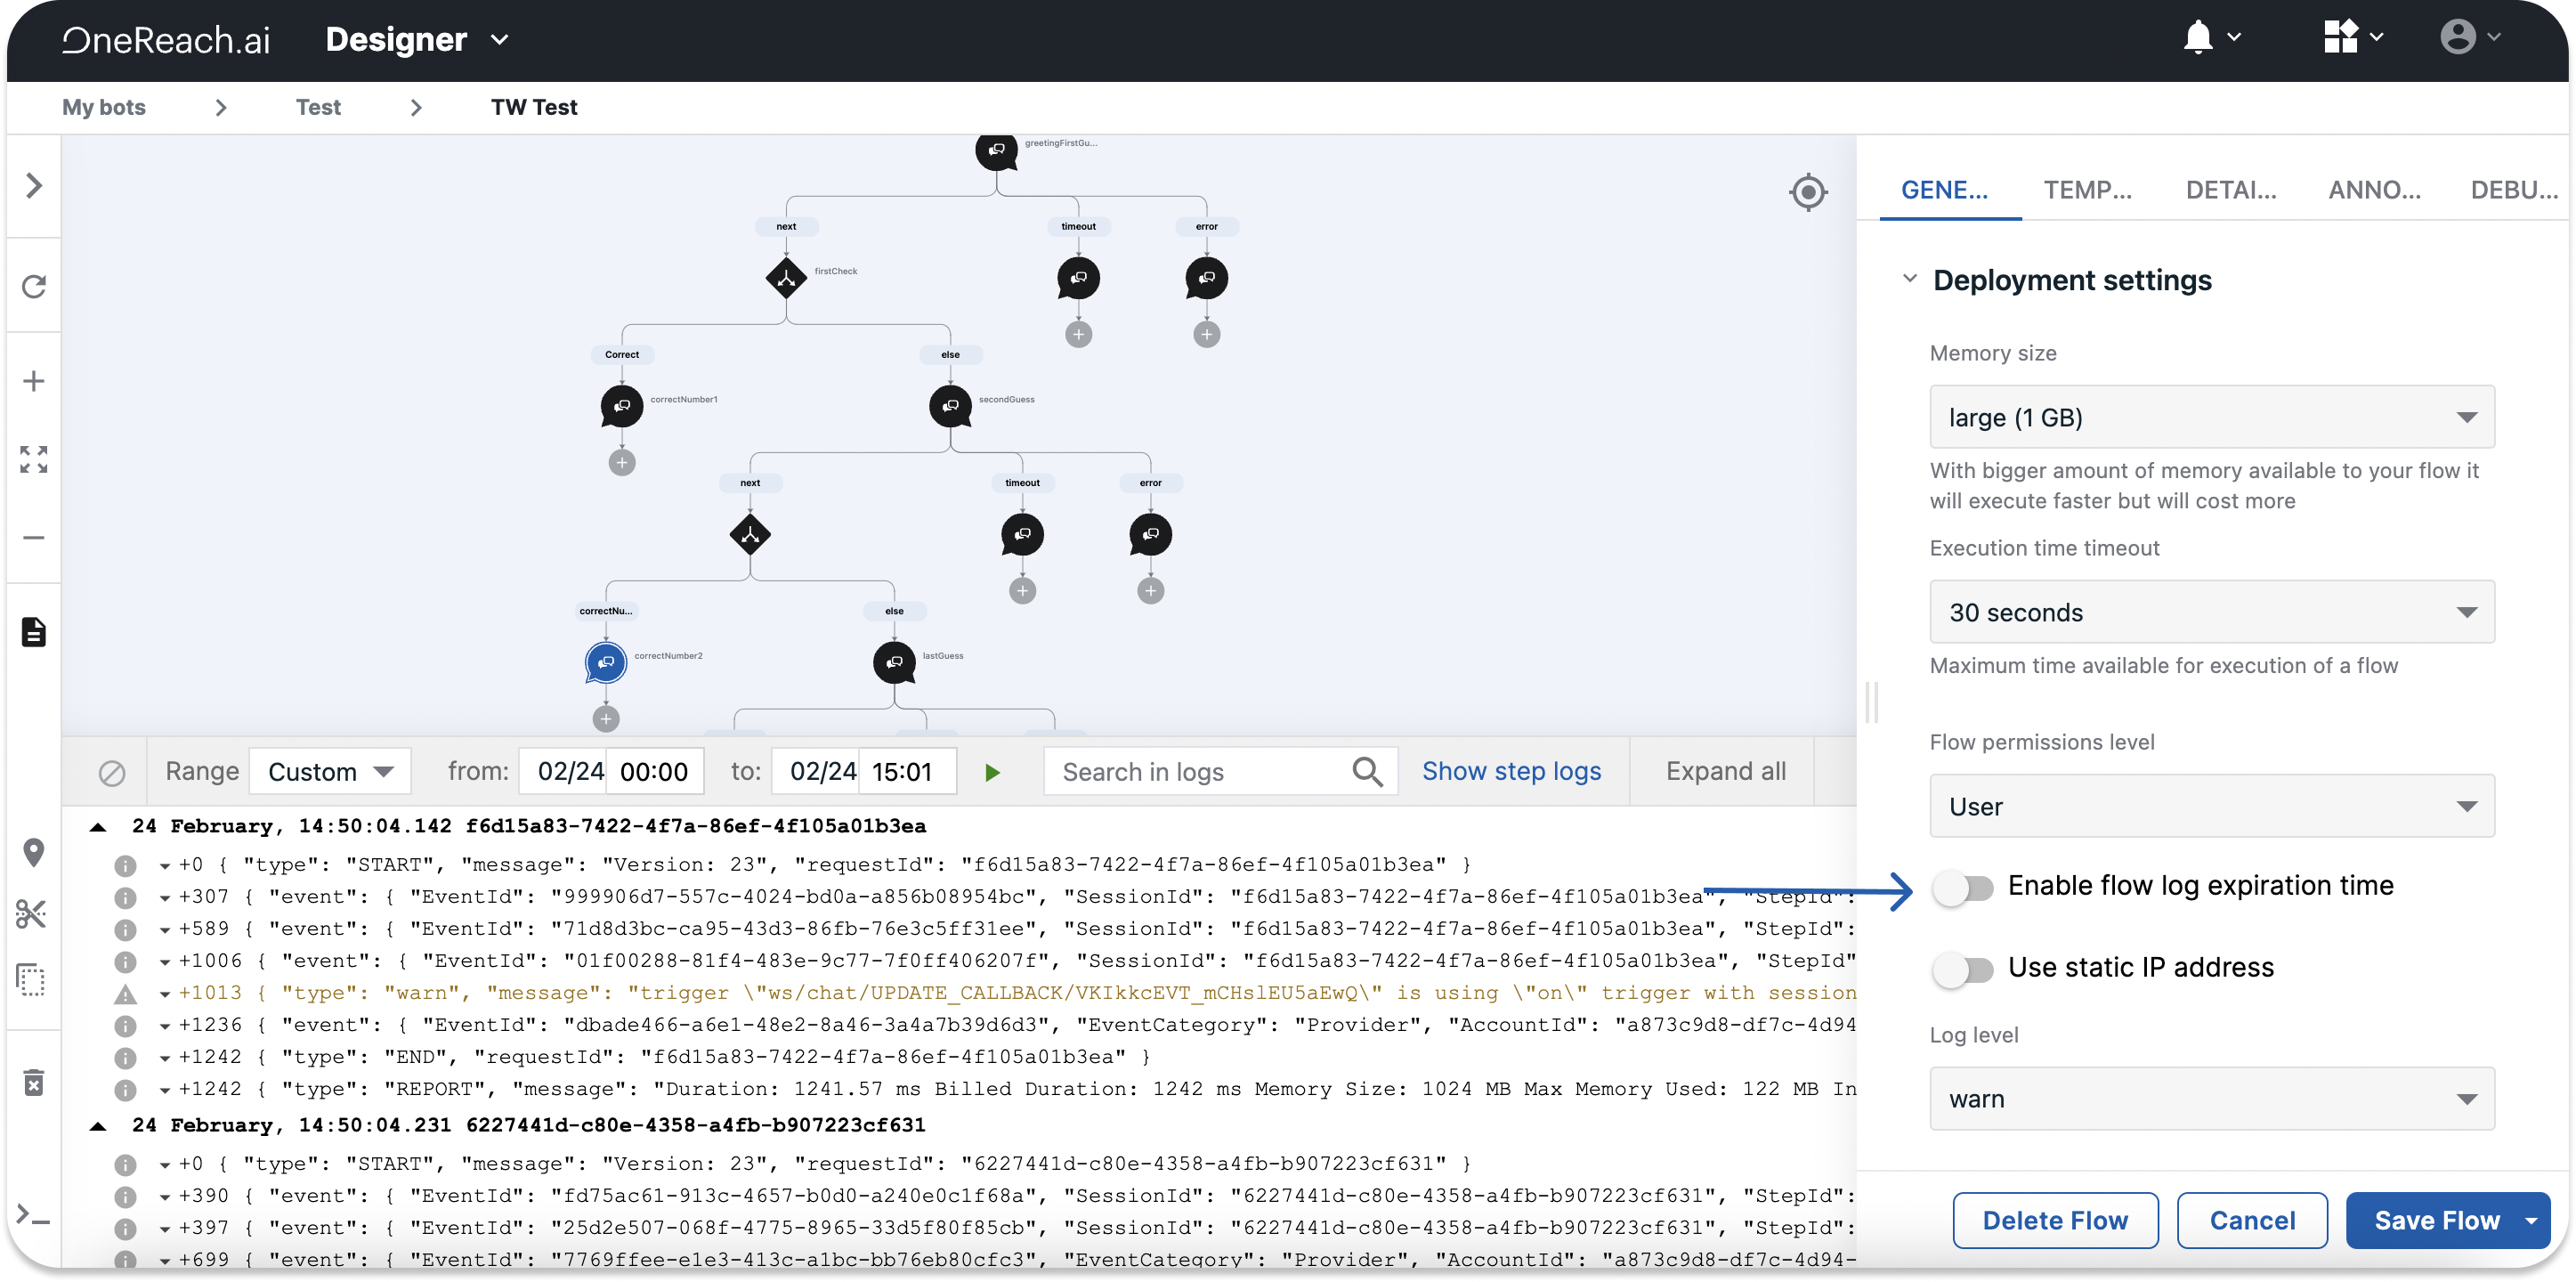Screen dimensions: 2576x1282
Task: Click the notifications bell icon
Action: pyautogui.click(x=2197, y=38)
